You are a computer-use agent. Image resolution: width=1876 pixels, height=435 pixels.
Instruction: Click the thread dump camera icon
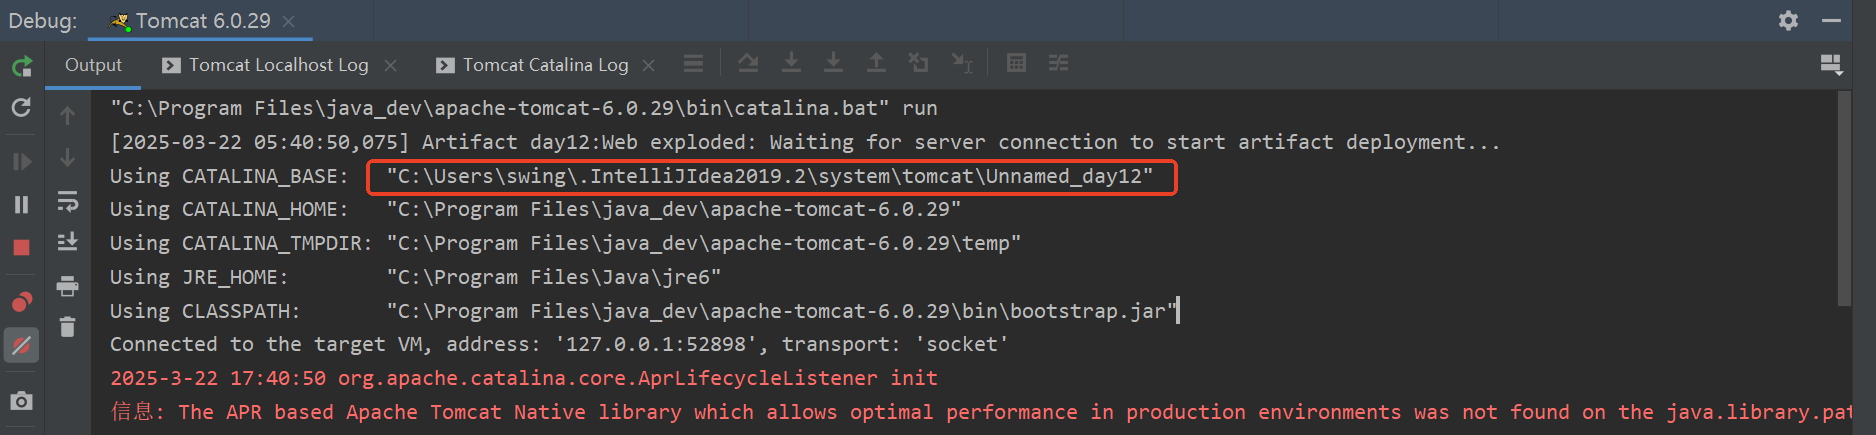coord(21,401)
